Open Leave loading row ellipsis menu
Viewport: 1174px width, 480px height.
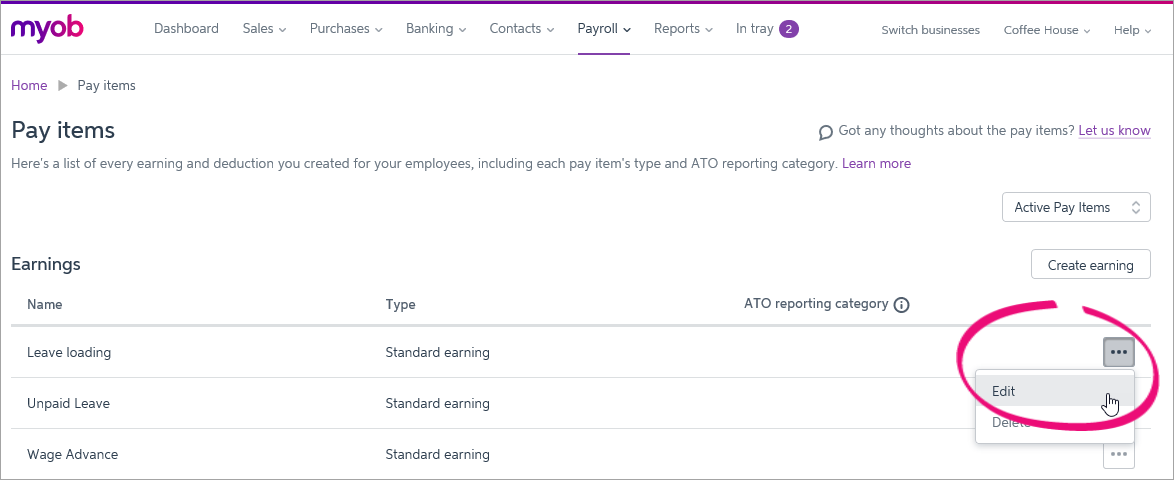tap(1119, 352)
